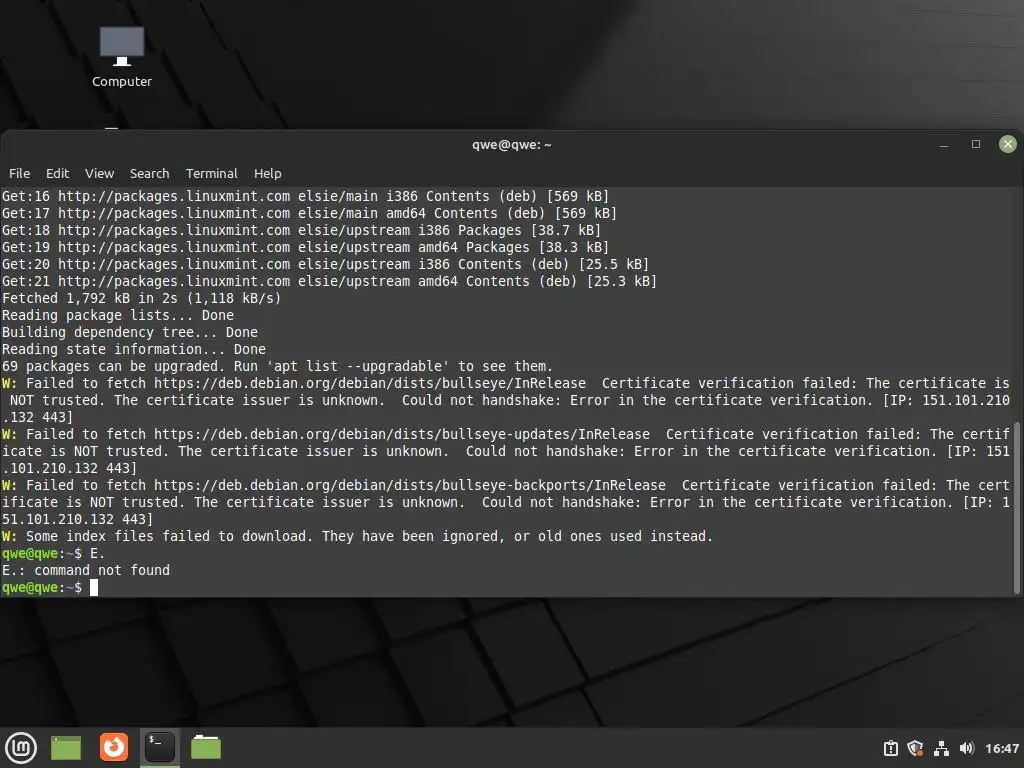The width and height of the screenshot is (1024, 768).
Task: Click the terminal title 'qwe@qwe: ~'
Action: tap(511, 145)
